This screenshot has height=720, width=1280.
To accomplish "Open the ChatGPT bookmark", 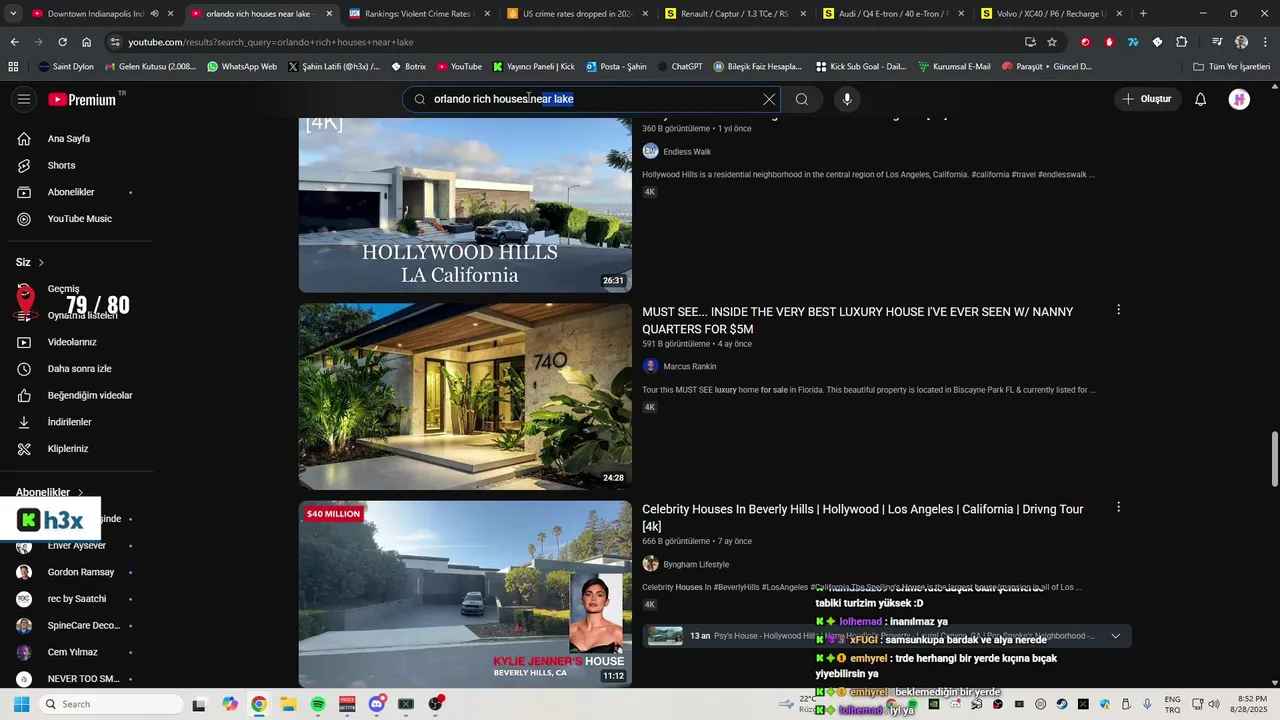I will 678,67.
